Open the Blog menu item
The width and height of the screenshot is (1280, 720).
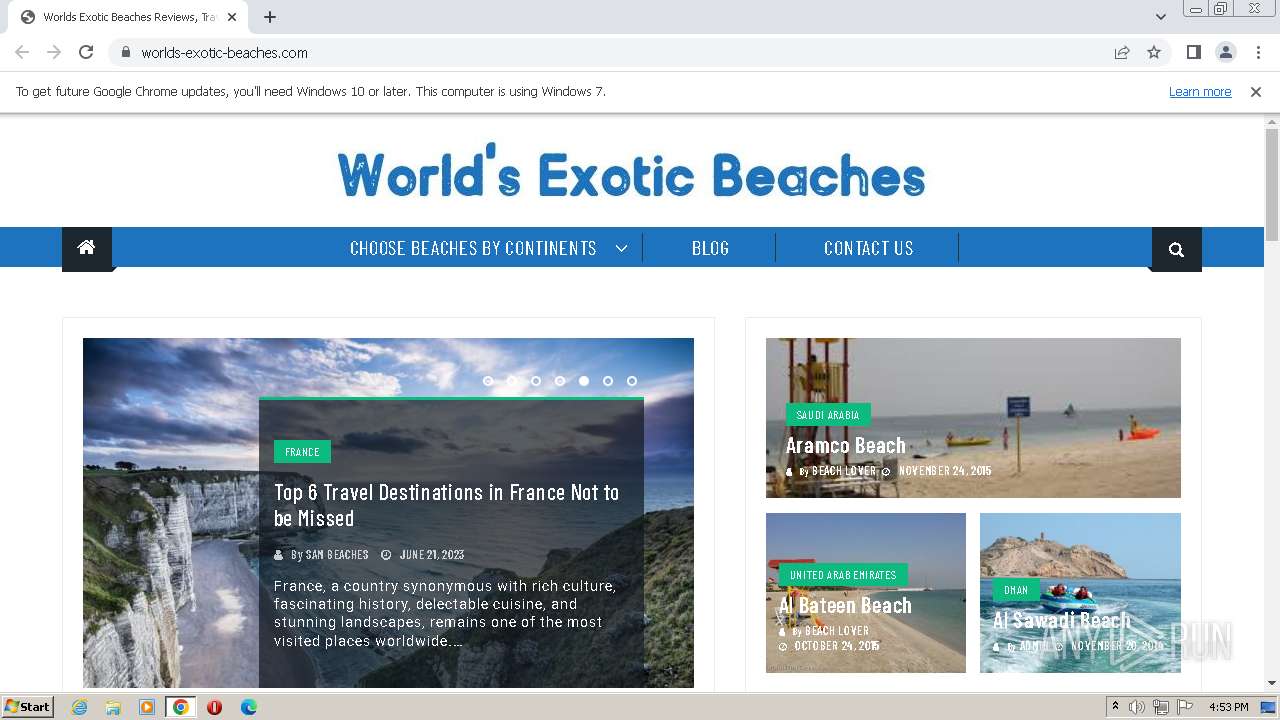click(710, 248)
